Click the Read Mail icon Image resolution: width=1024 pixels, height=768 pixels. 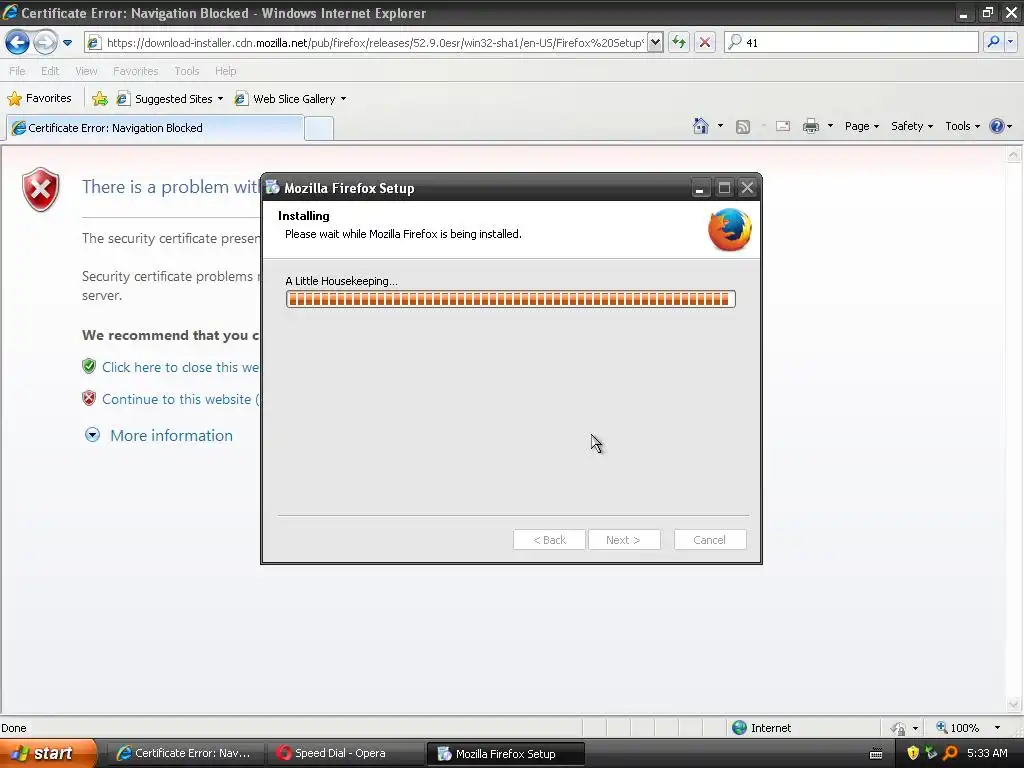(x=783, y=126)
